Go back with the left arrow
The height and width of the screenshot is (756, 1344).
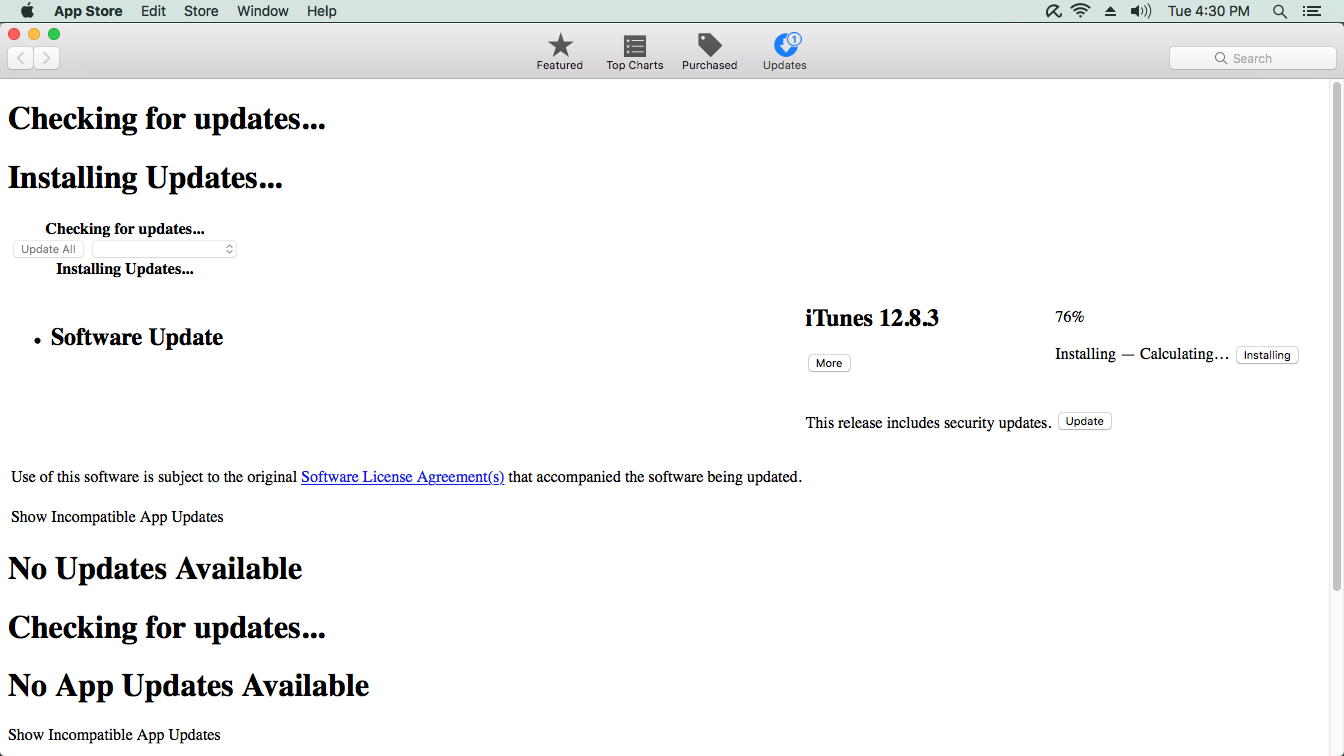pyautogui.click(x=21, y=58)
